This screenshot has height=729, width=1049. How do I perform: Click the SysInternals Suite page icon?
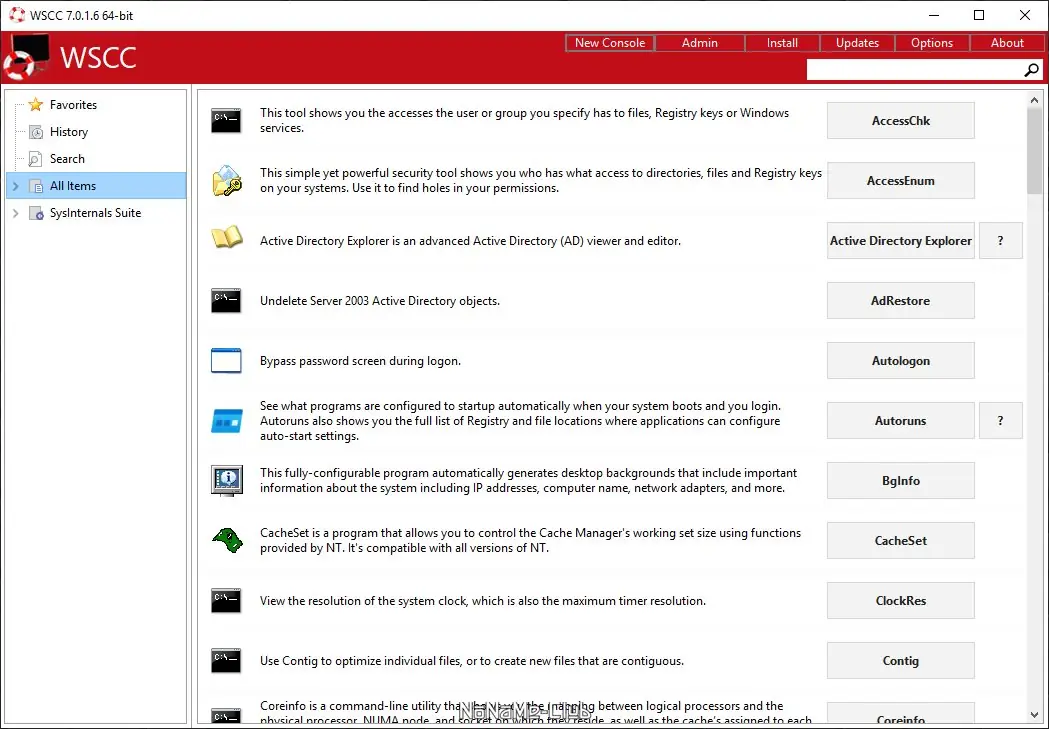pyautogui.click(x=36, y=213)
